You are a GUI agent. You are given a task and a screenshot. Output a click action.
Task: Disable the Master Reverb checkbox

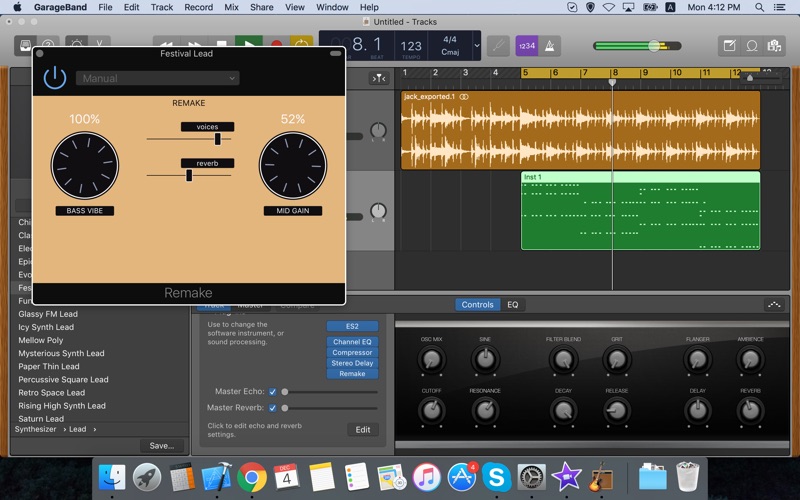(272, 408)
